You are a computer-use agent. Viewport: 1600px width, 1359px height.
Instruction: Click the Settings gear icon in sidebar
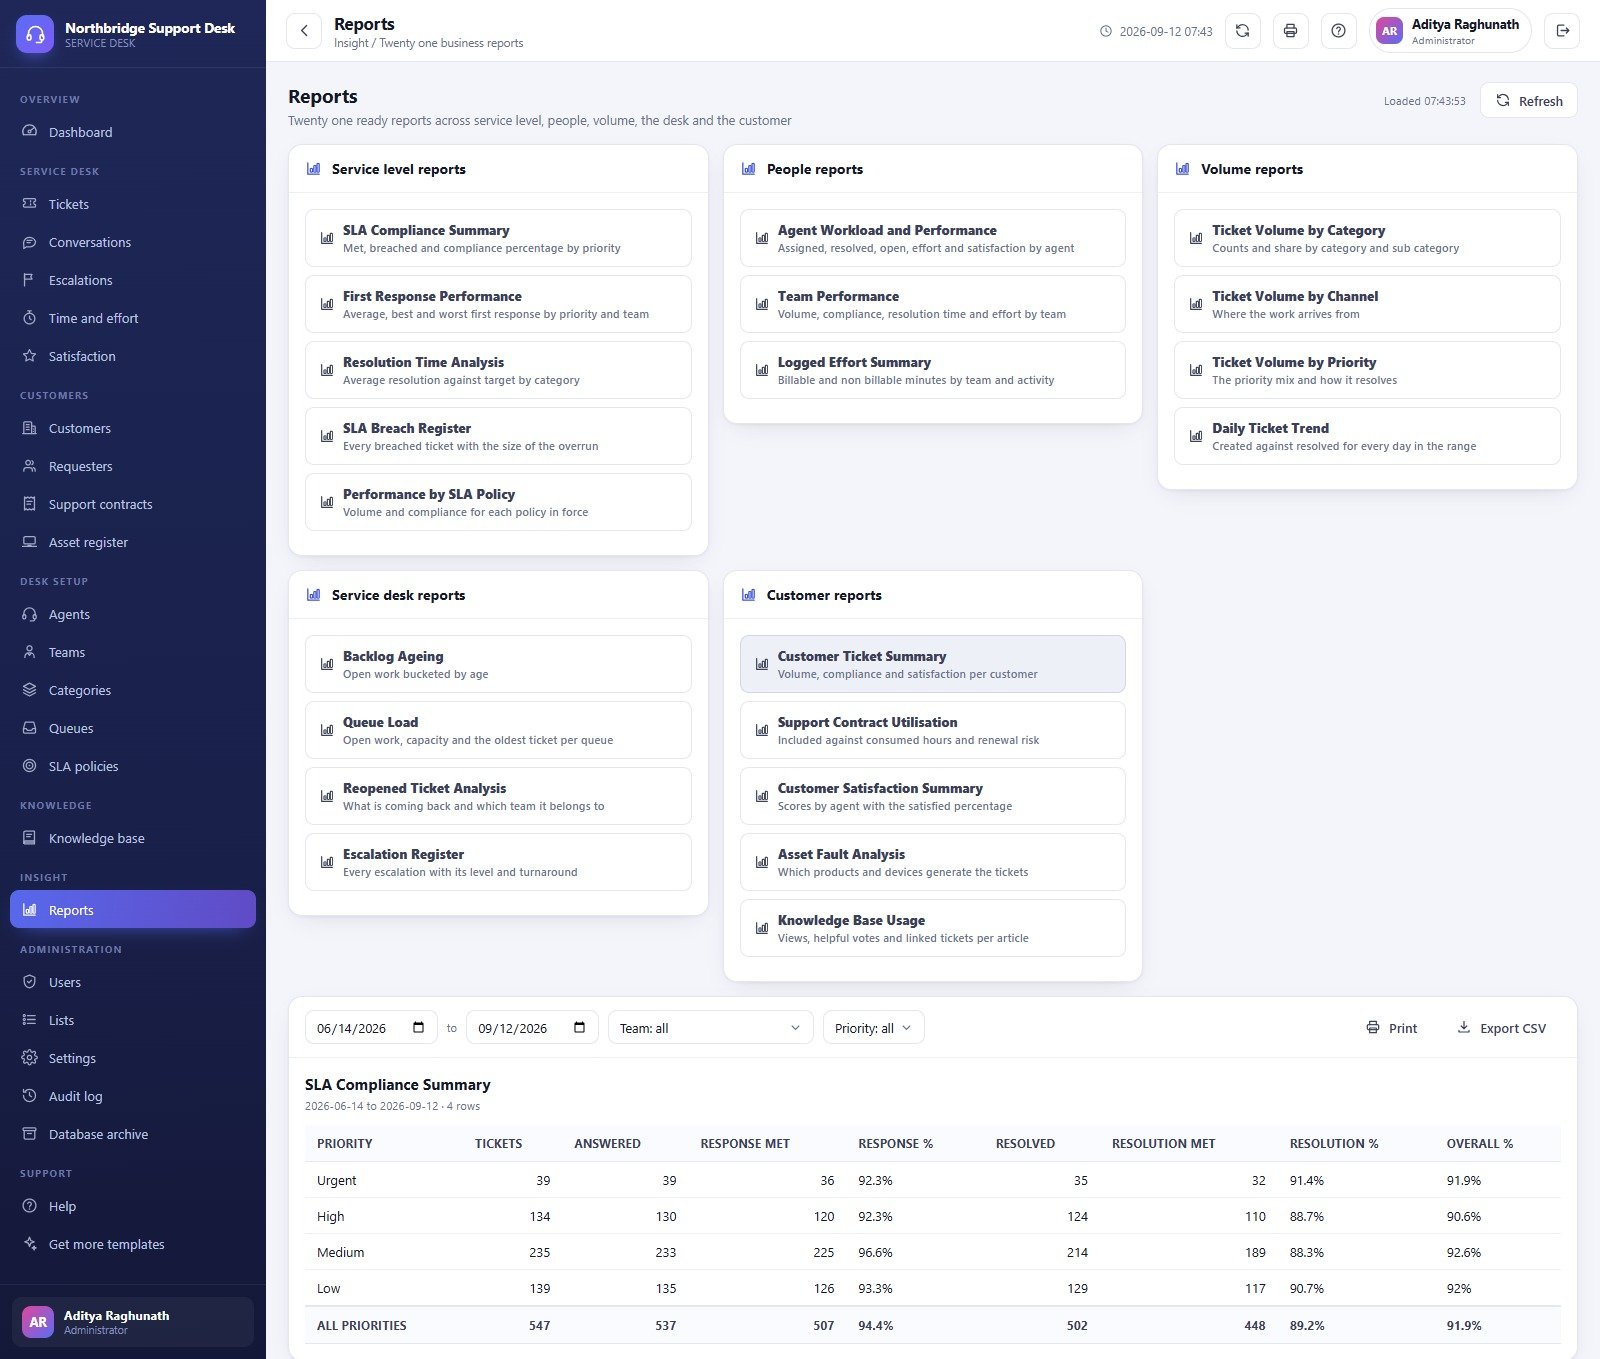point(29,1058)
